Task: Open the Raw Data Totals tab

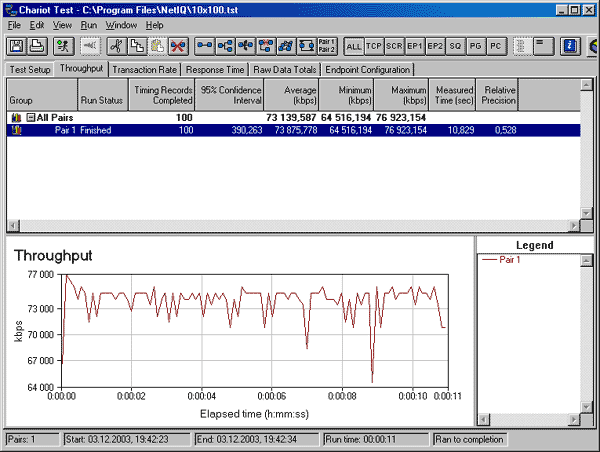Action: pyautogui.click(x=285, y=70)
